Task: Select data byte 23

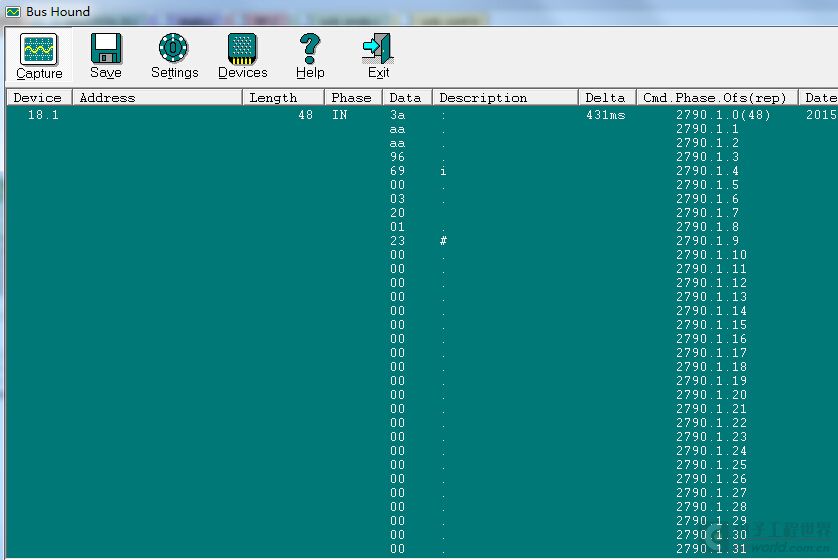Action: tap(398, 241)
